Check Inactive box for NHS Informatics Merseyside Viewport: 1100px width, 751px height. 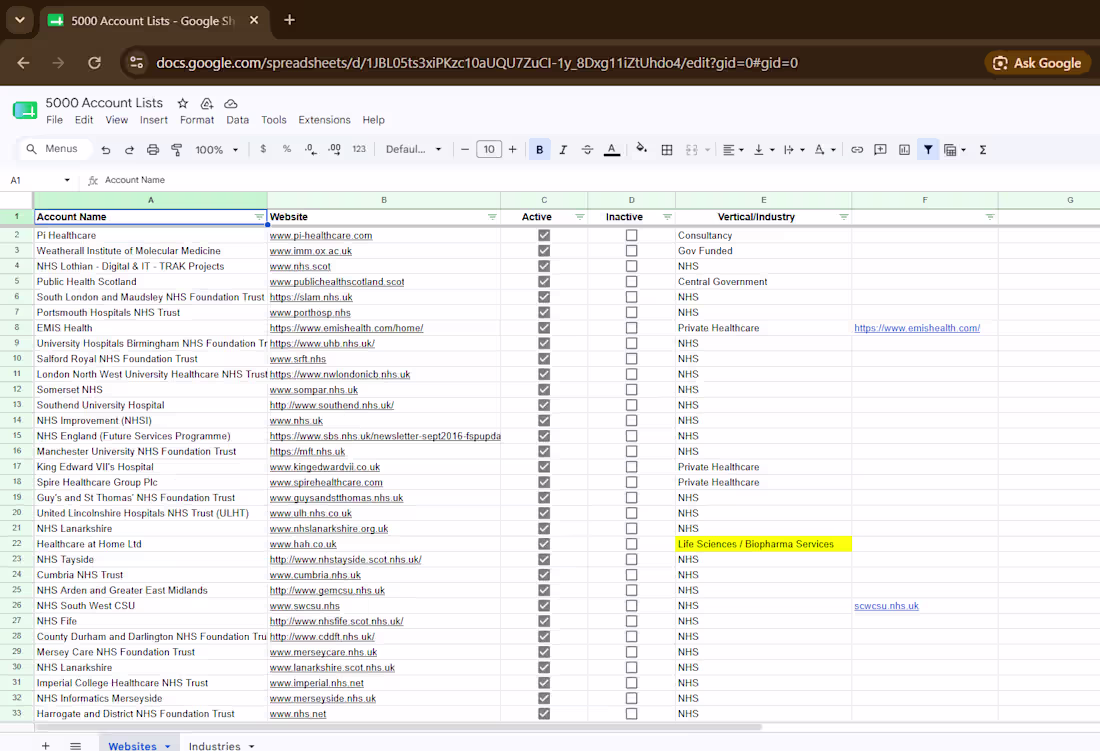[x=631, y=698]
